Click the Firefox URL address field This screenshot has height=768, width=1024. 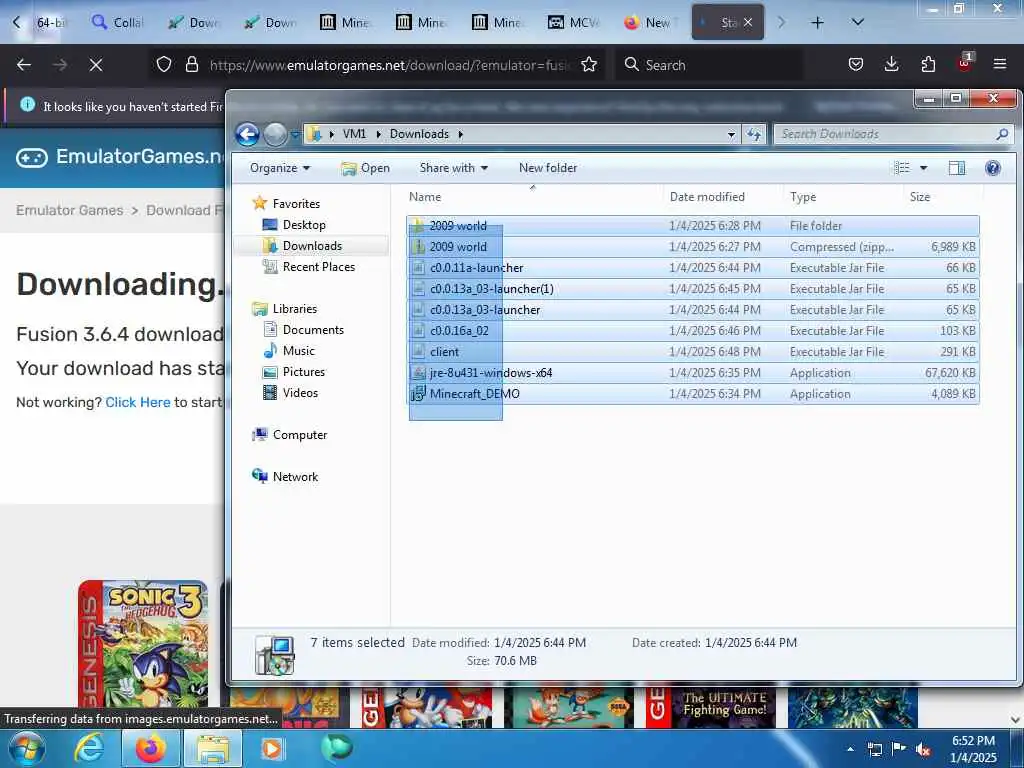[389, 65]
